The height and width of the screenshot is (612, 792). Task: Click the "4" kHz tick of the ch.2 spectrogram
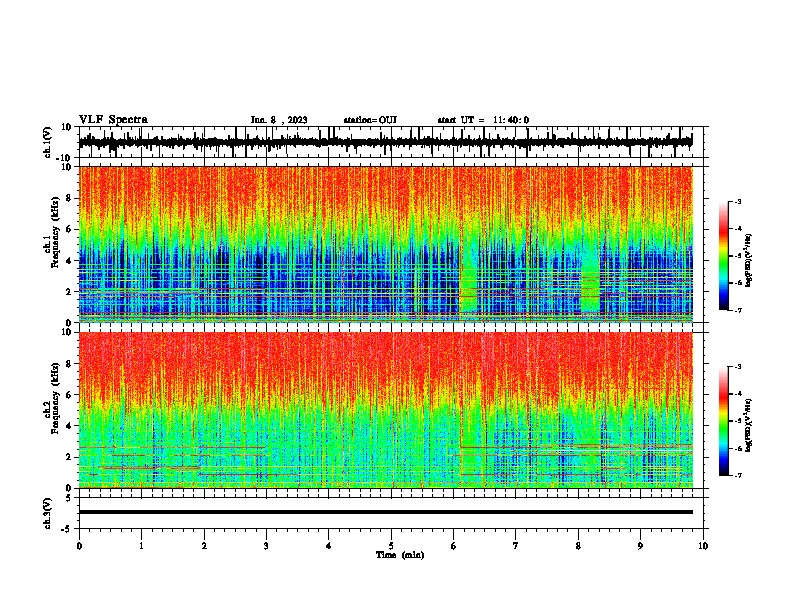click(x=69, y=426)
